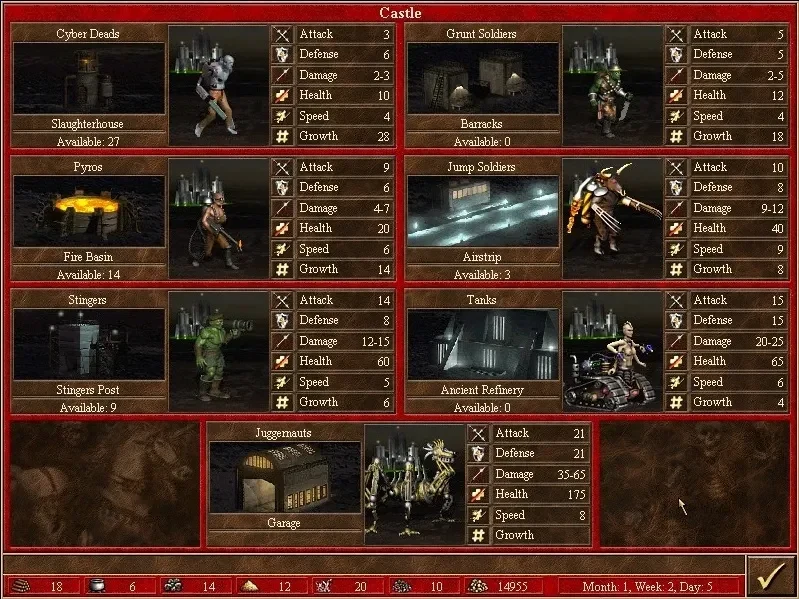Click the Grunt Soldiers name label
The width and height of the screenshot is (799, 599).
pos(481,34)
